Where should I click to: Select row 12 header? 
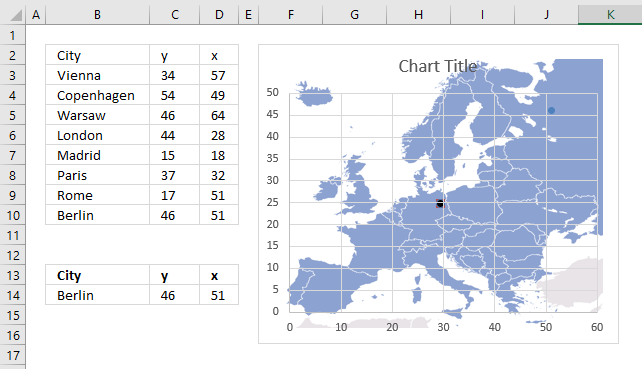13,256
